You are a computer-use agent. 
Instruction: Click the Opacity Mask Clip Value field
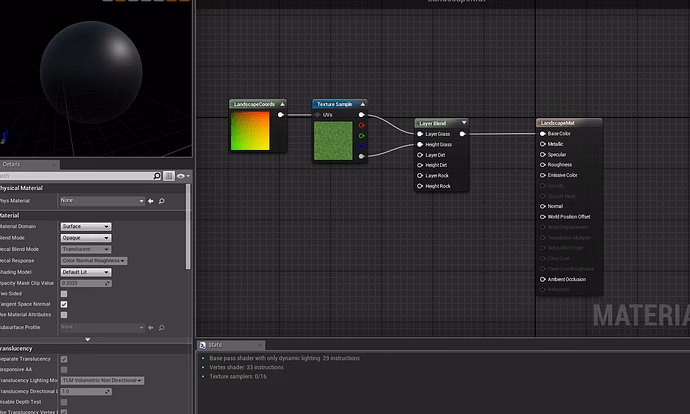pos(86,283)
